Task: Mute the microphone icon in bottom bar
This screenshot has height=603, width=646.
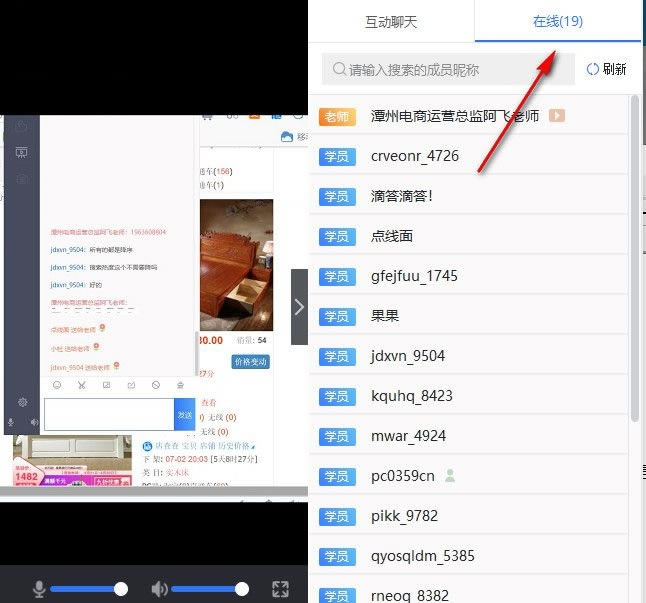Action: [39, 589]
